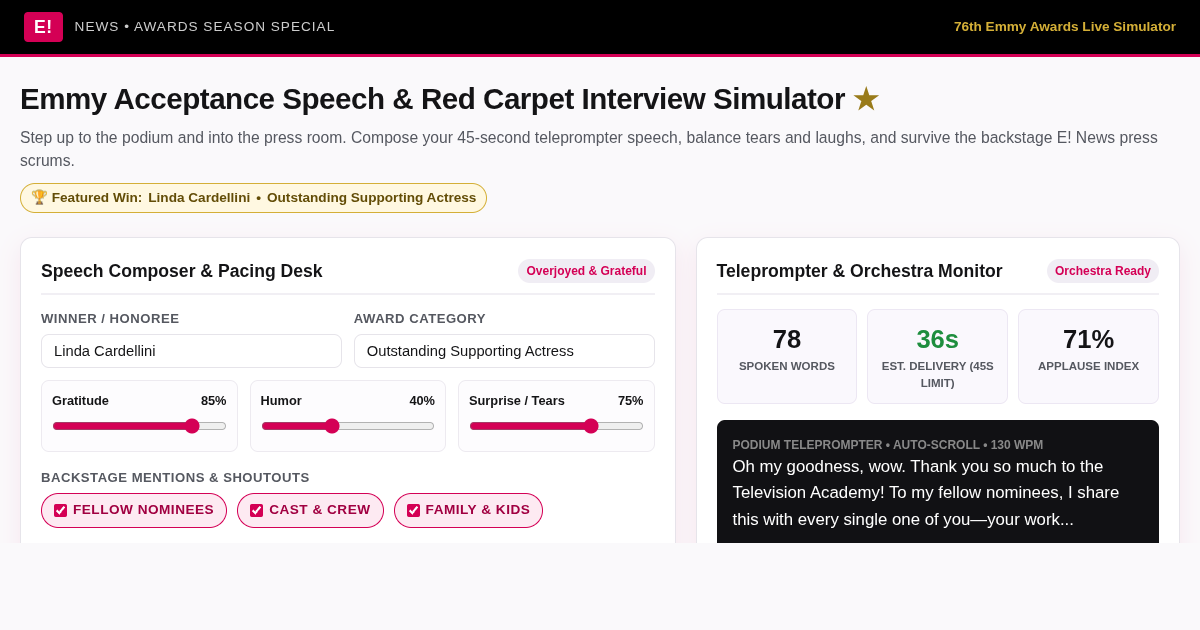Viewport: 1200px width, 630px height.
Task: Click the Podium Teleprompter auto-scroll header
Action: [x=888, y=445]
